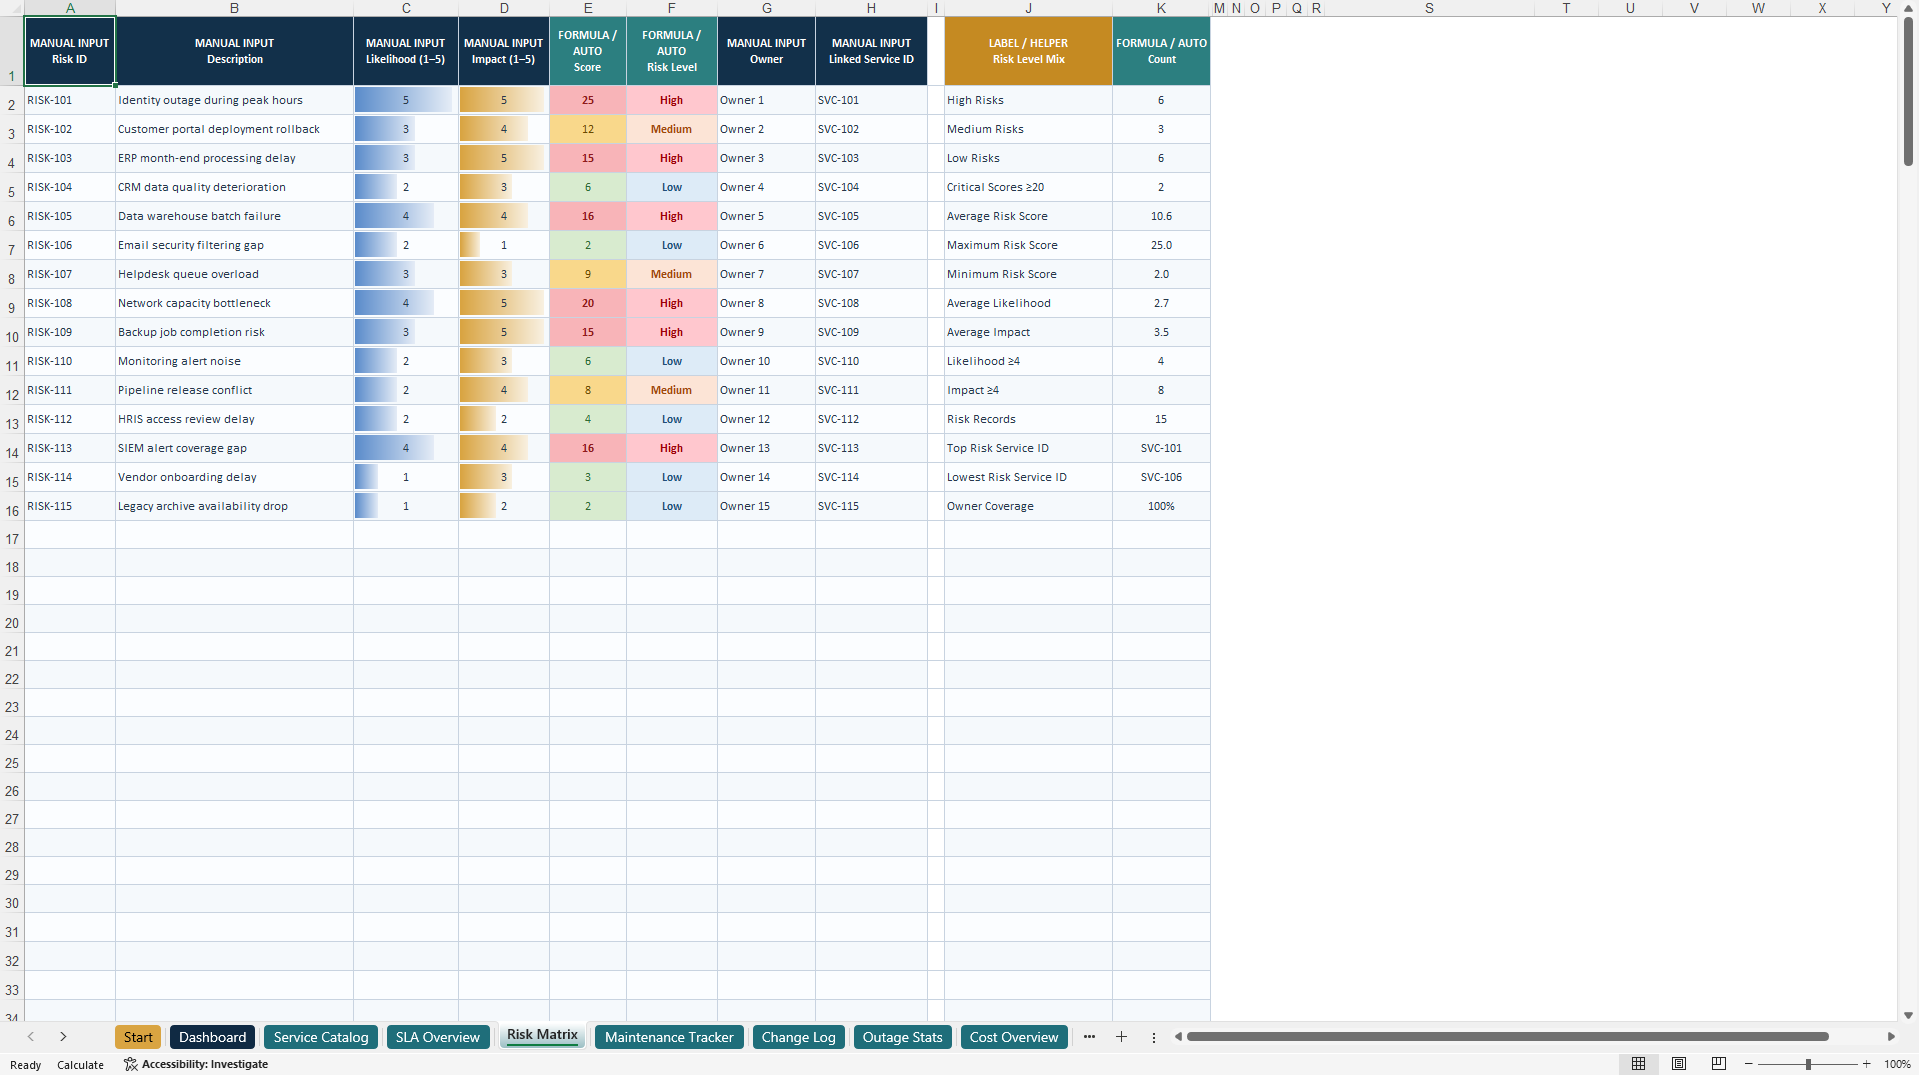The width and height of the screenshot is (1919, 1075).
Task: Switch to SLA Overview sheet
Action: coord(437,1037)
